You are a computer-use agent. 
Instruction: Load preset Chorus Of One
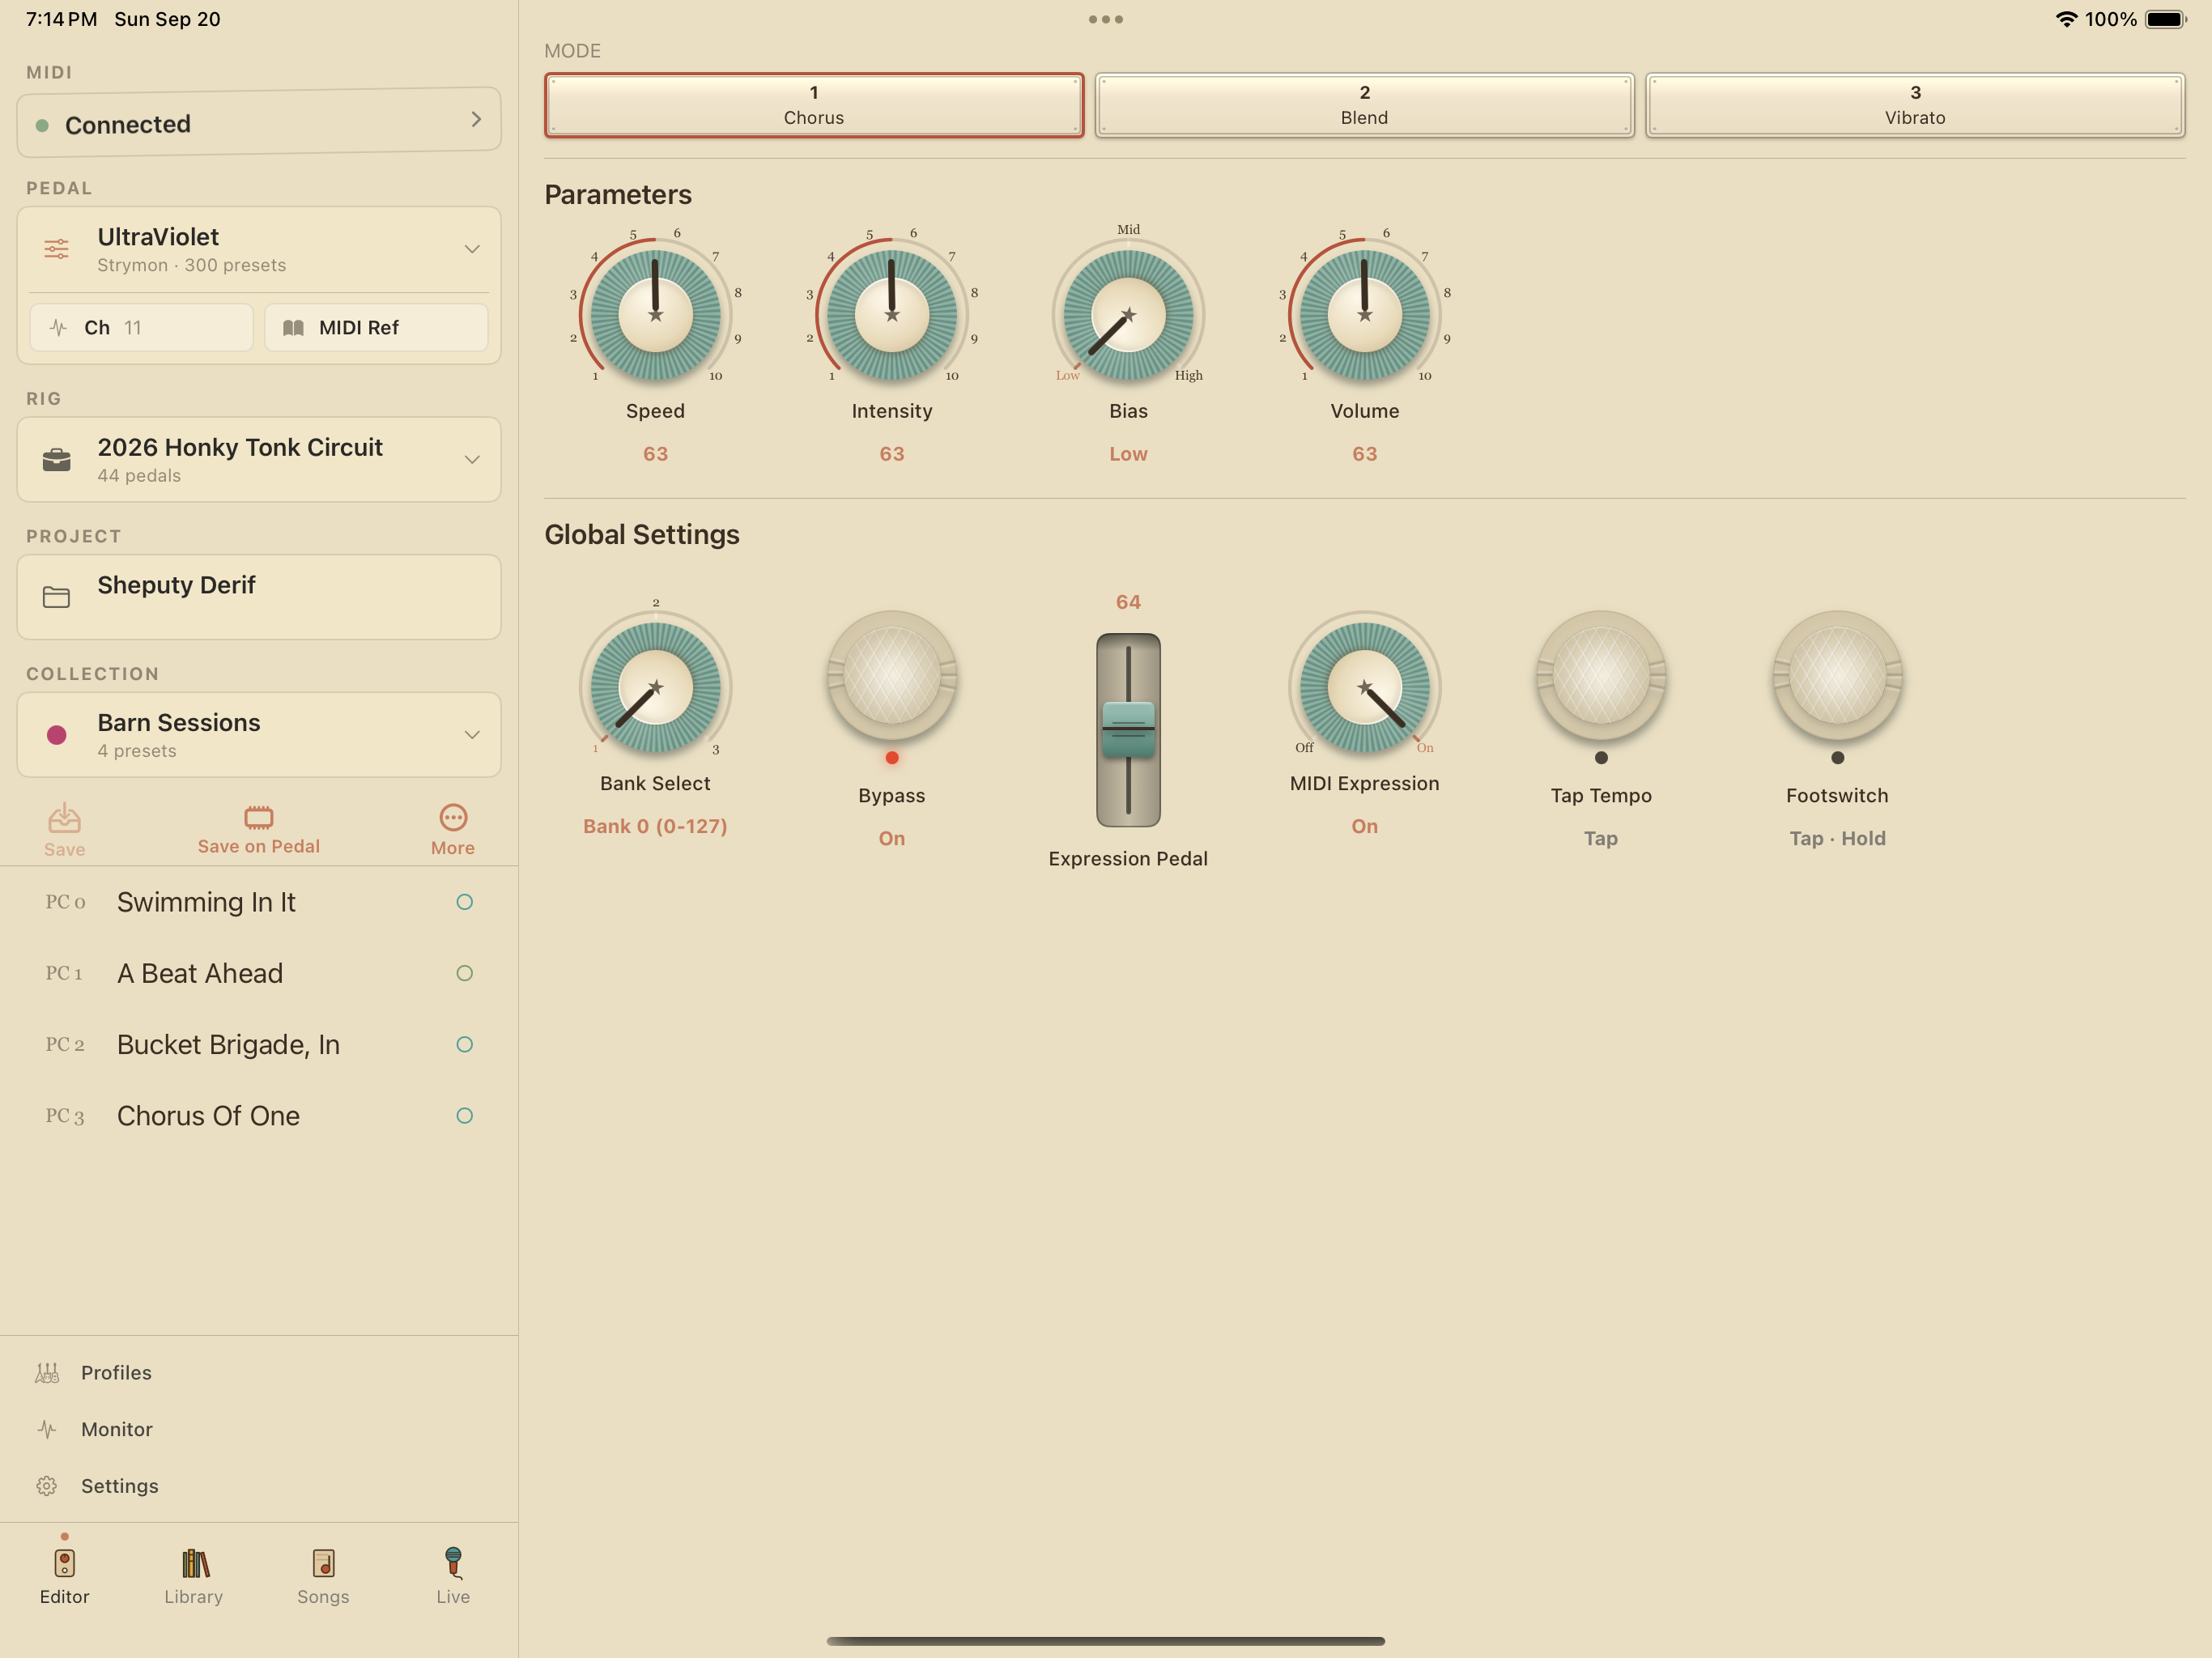point(258,1115)
